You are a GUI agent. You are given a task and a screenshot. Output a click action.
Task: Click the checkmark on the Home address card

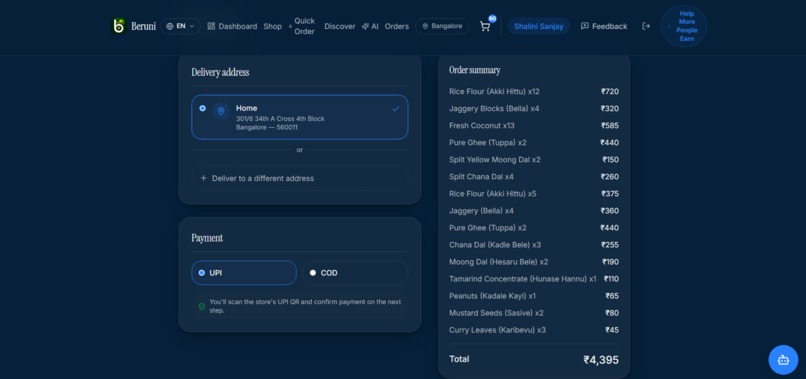tap(395, 109)
